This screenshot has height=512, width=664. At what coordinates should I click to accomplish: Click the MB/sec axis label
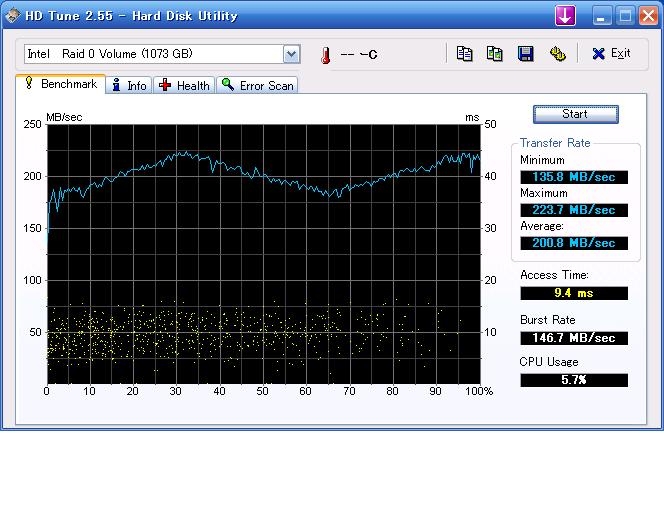(64, 117)
